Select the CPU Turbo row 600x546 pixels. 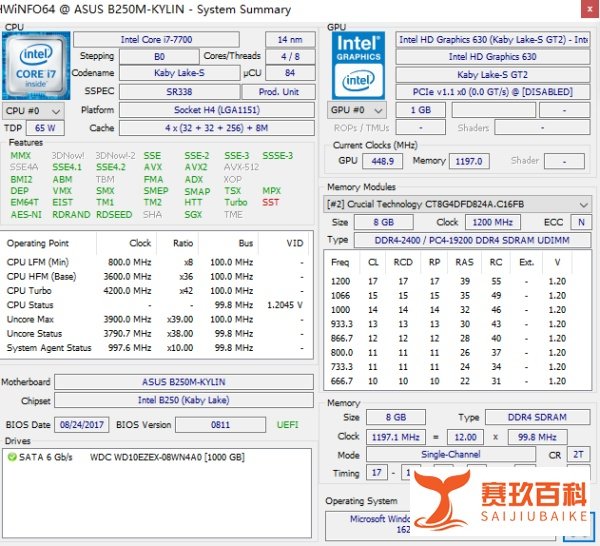click(156, 291)
